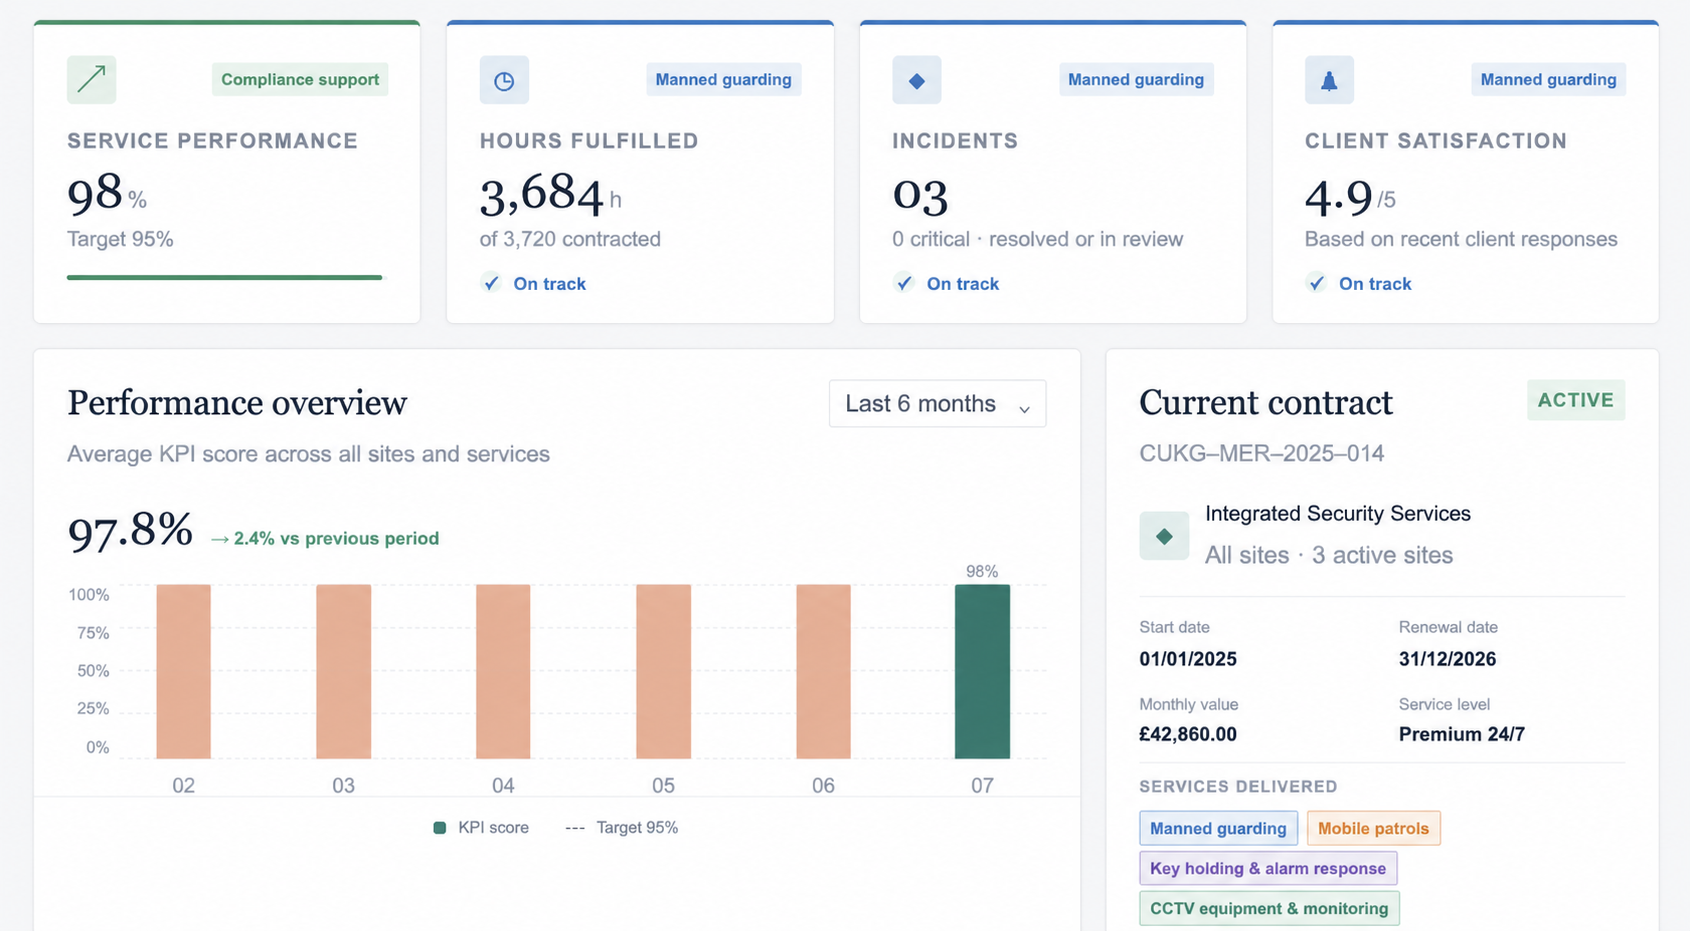Click the Manned guarding tag on Incidents card

click(1136, 80)
